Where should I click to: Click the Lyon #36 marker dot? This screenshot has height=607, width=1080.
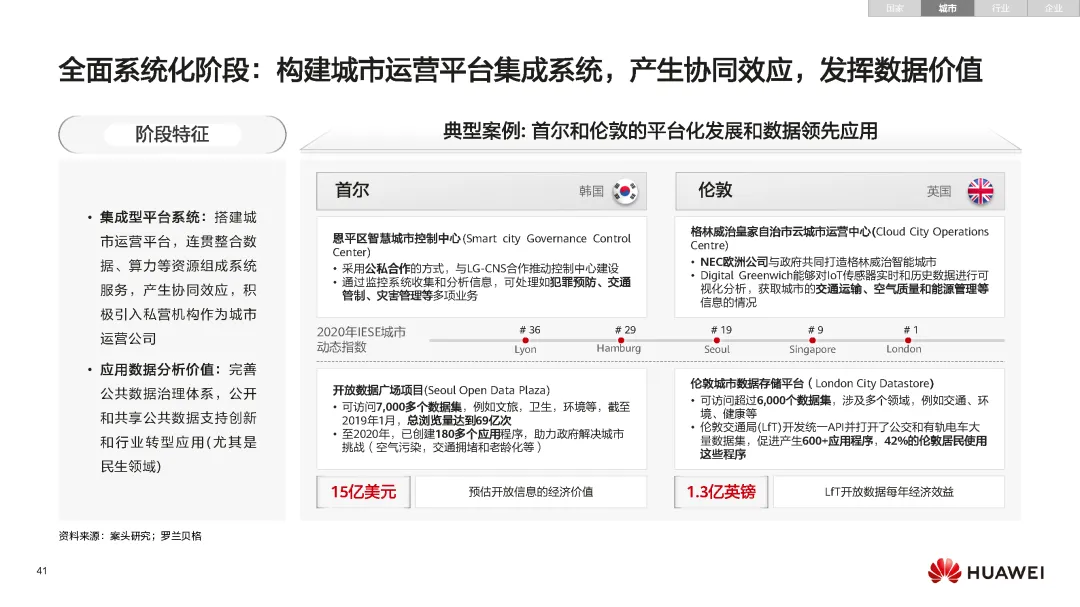(x=526, y=340)
